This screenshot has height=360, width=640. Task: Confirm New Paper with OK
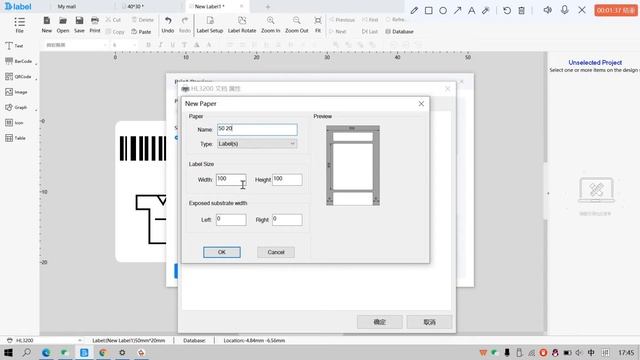[222, 252]
